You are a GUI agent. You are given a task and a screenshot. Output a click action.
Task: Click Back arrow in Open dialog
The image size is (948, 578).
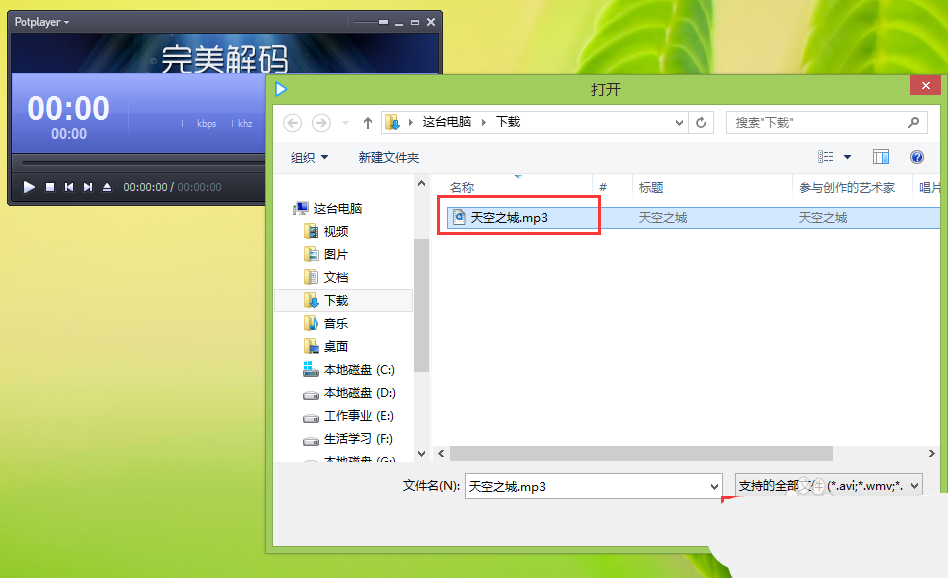293,123
